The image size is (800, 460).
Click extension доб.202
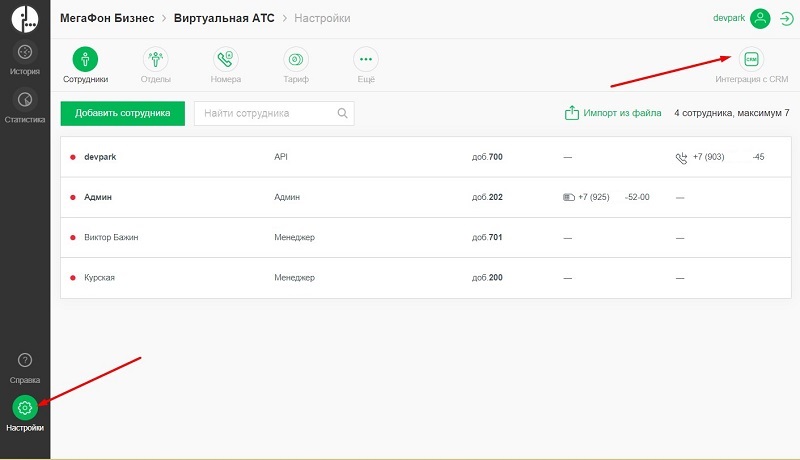point(487,197)
